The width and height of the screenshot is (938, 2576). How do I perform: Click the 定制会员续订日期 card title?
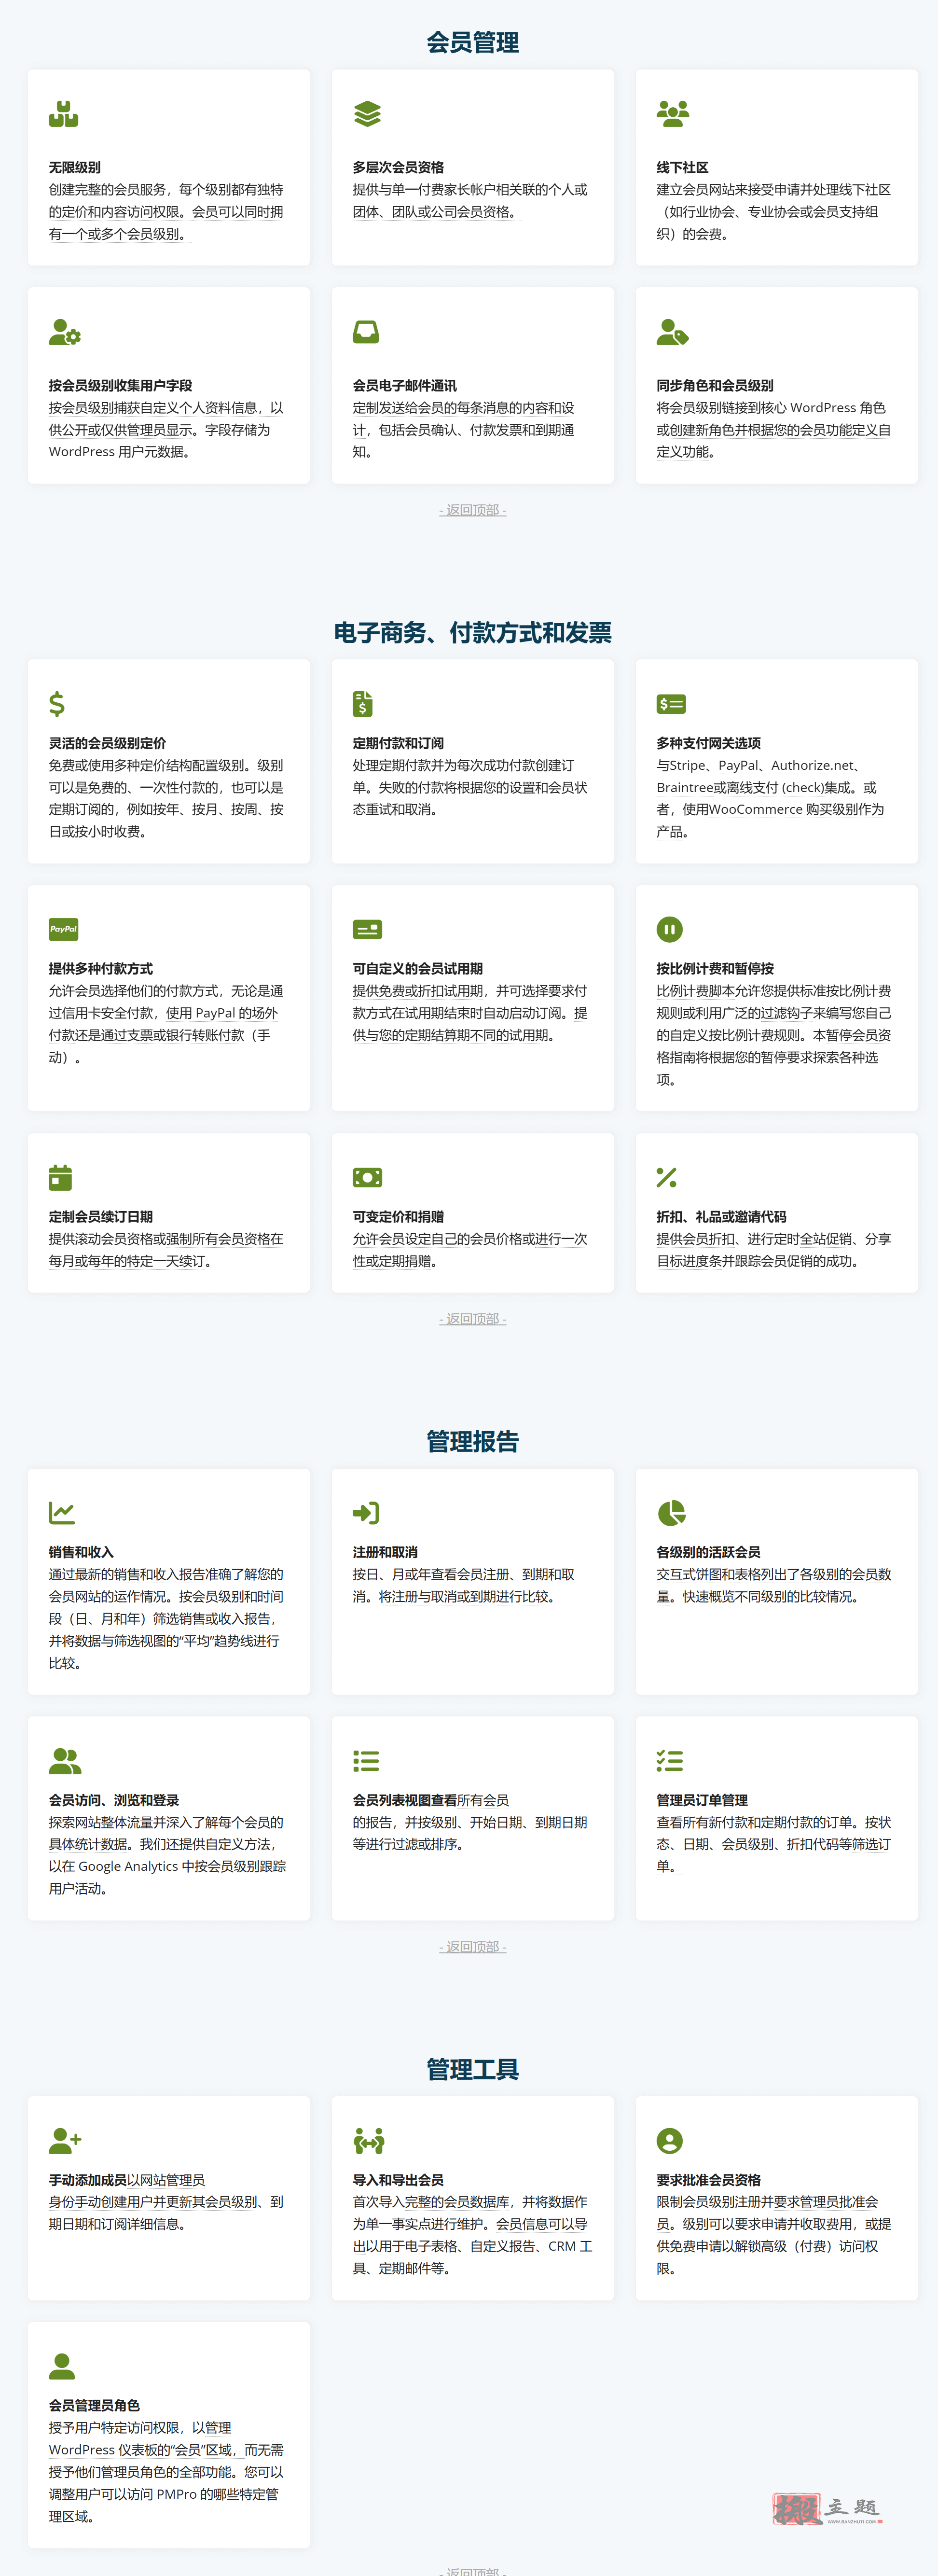[101, 1216]
